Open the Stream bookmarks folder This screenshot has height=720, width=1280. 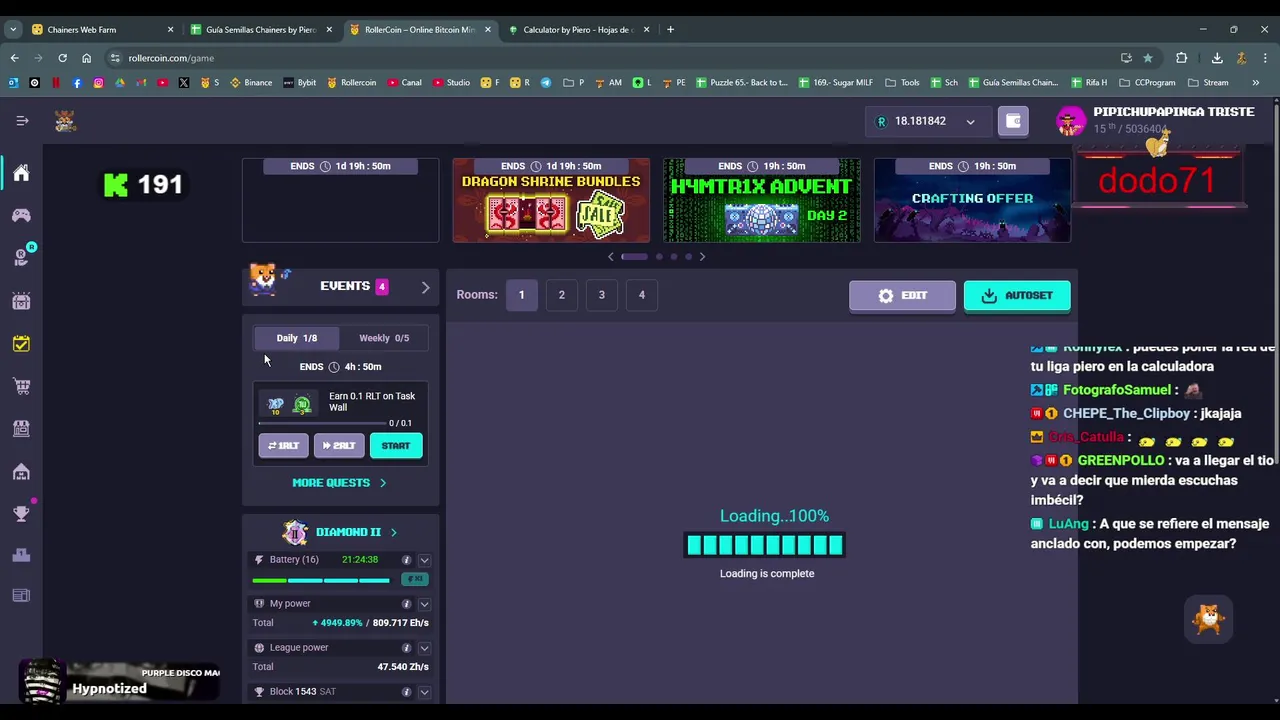point(1208,83)
